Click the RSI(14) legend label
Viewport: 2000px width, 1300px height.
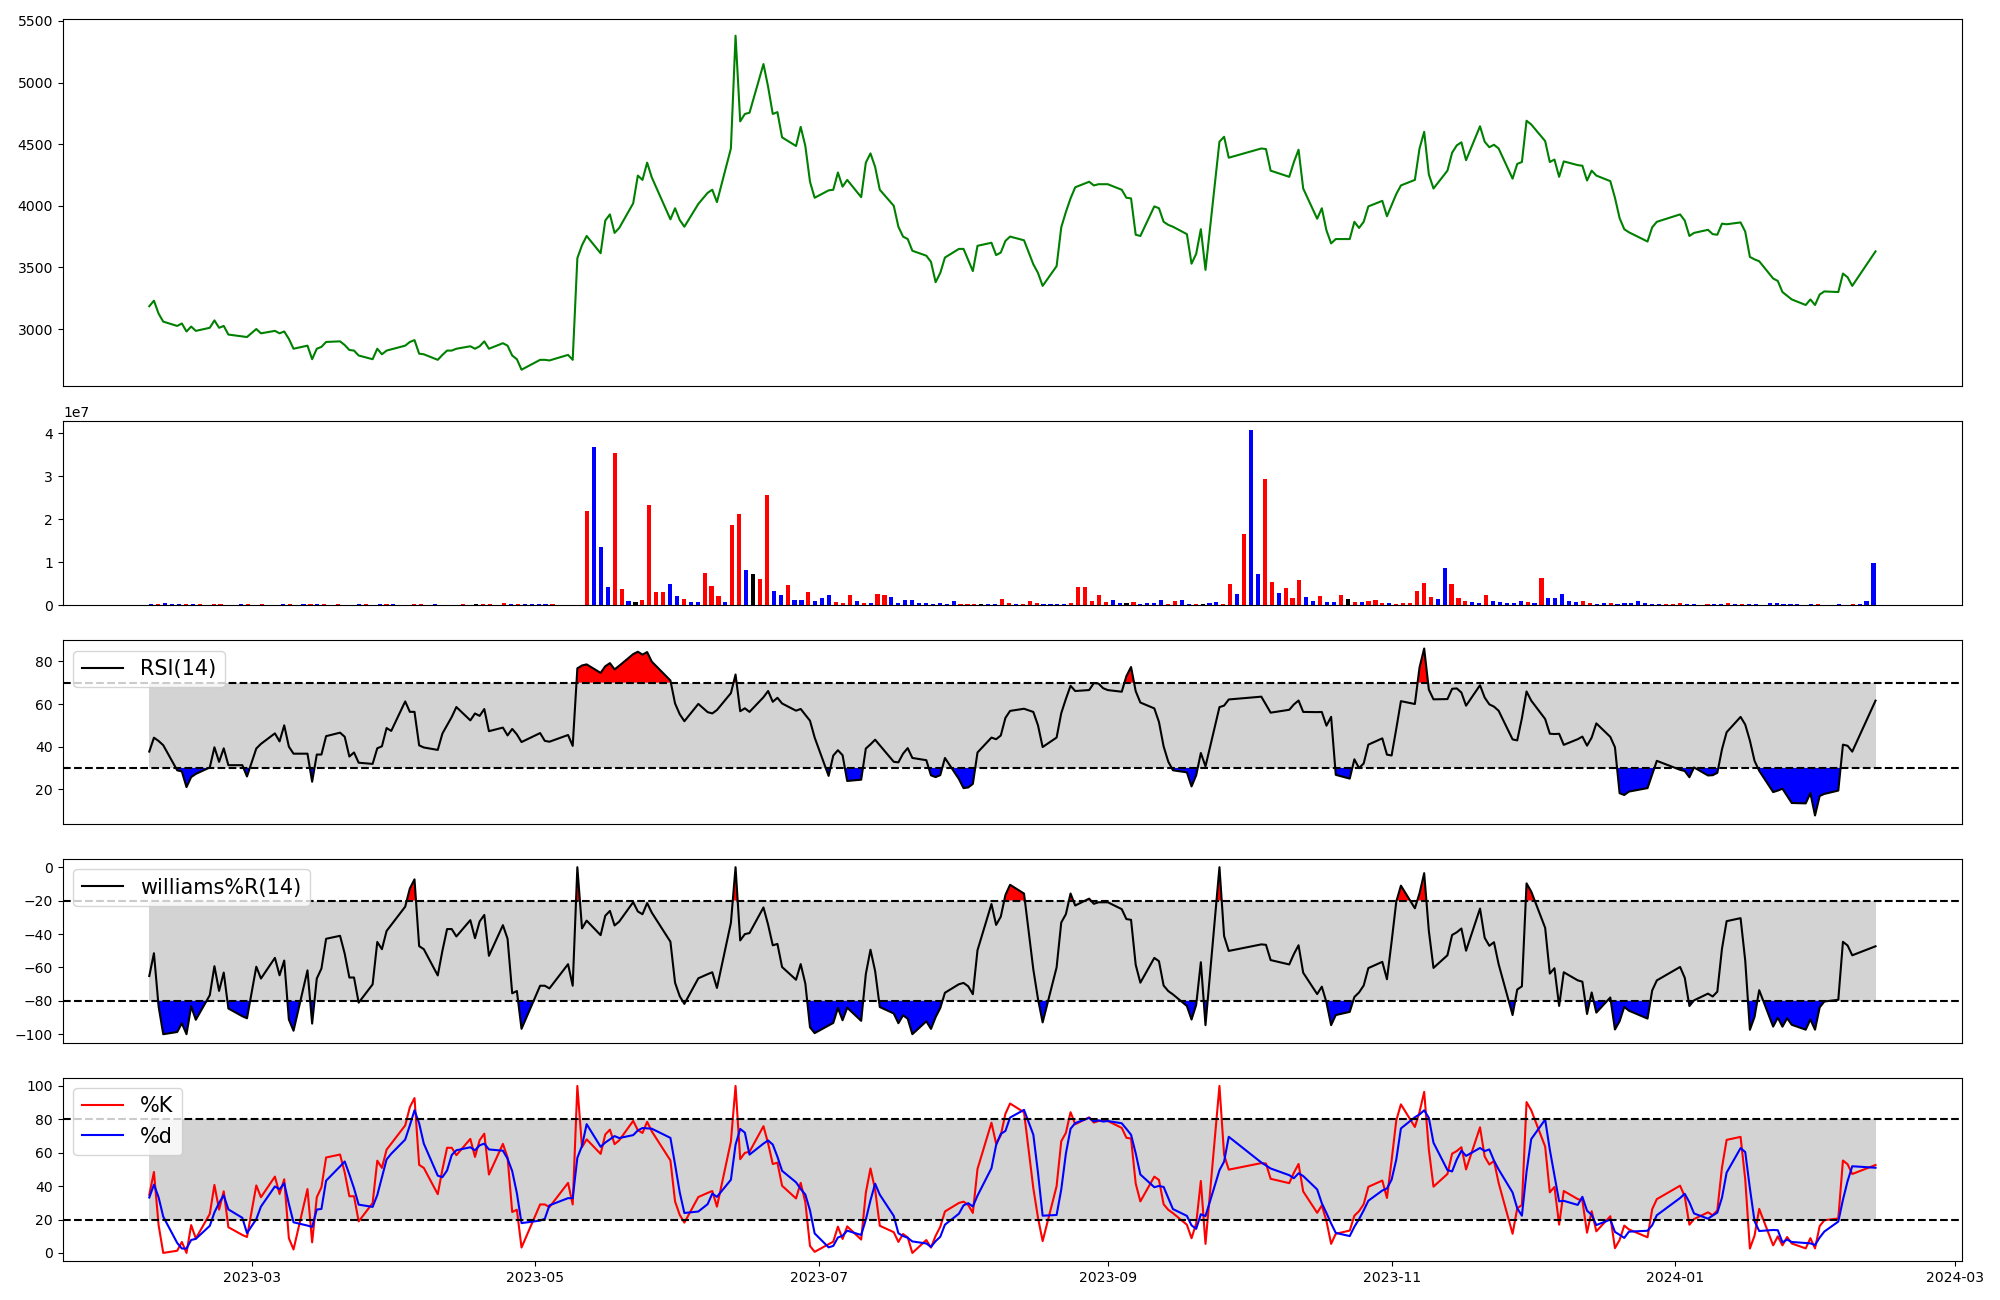[x=178, y=668]
